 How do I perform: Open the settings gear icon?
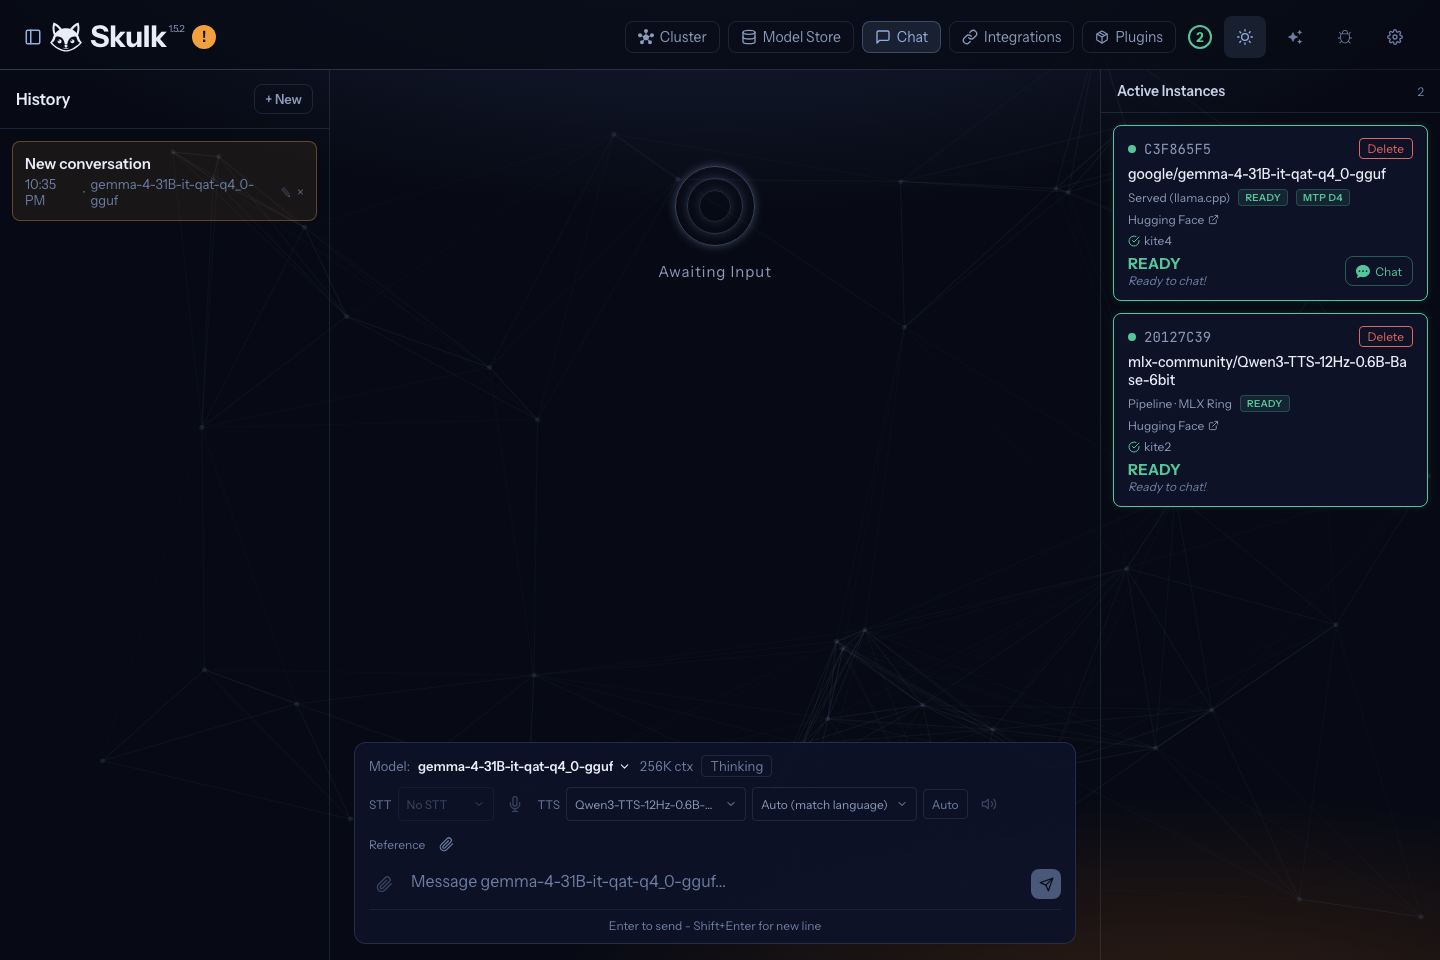(1395, 37)
